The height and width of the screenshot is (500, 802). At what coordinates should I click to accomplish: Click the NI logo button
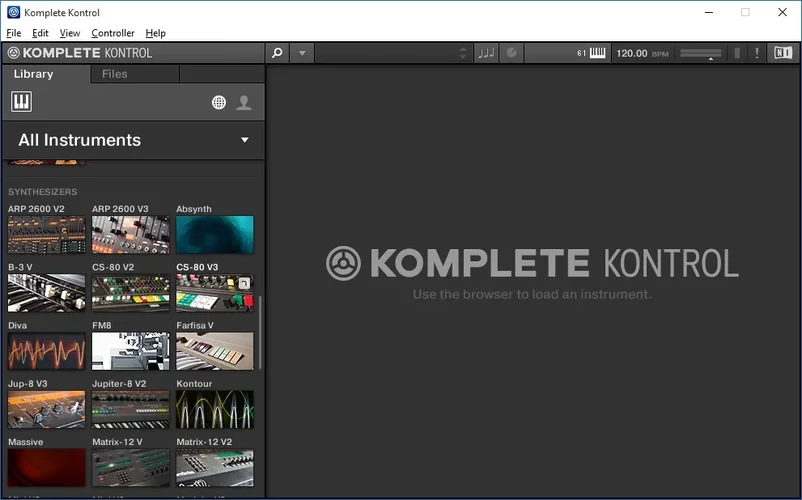click(783, 53)
